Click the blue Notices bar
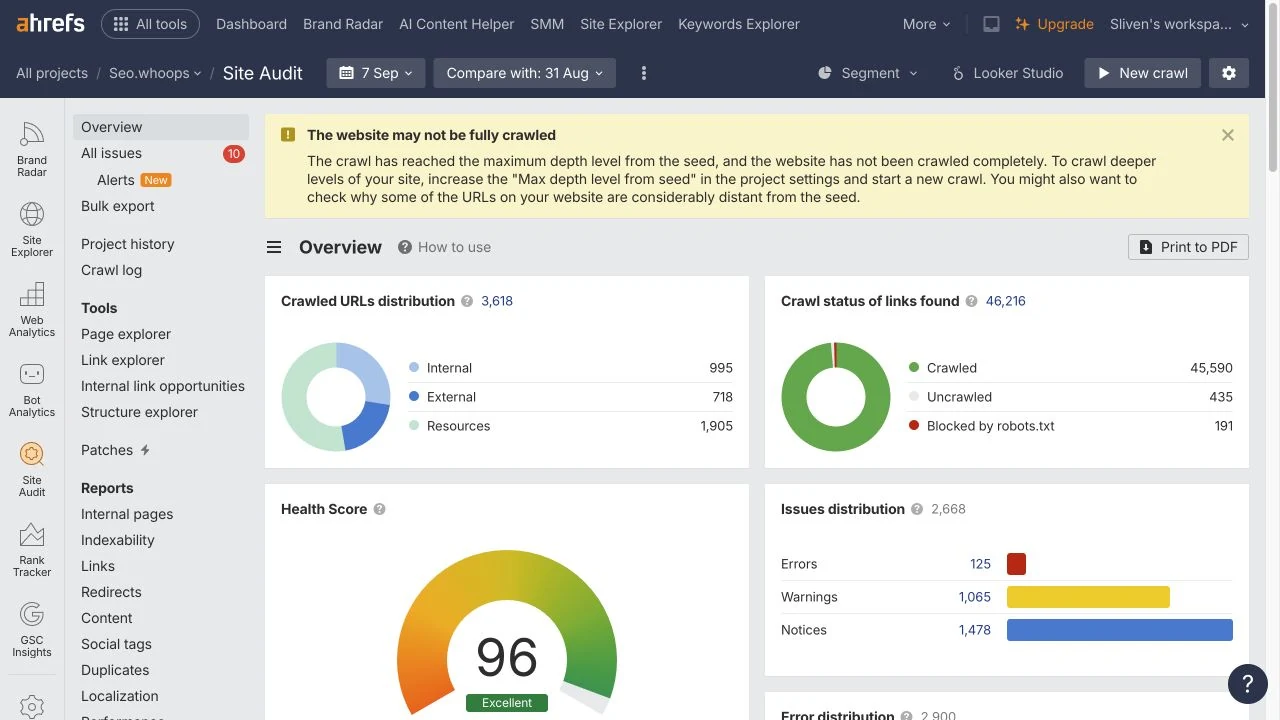The image size is (1280, 720). click(x=1120, y=630)
